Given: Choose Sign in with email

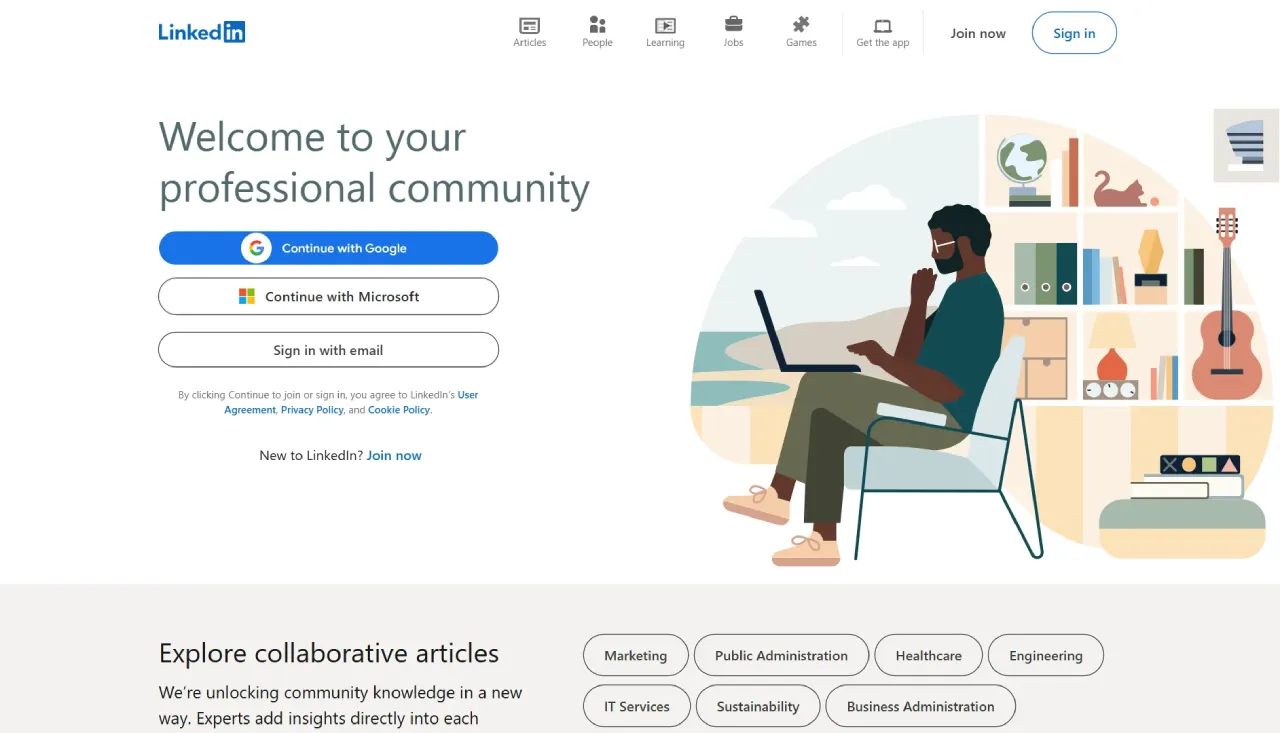Looking at the screenshot, I should (328, 350).
